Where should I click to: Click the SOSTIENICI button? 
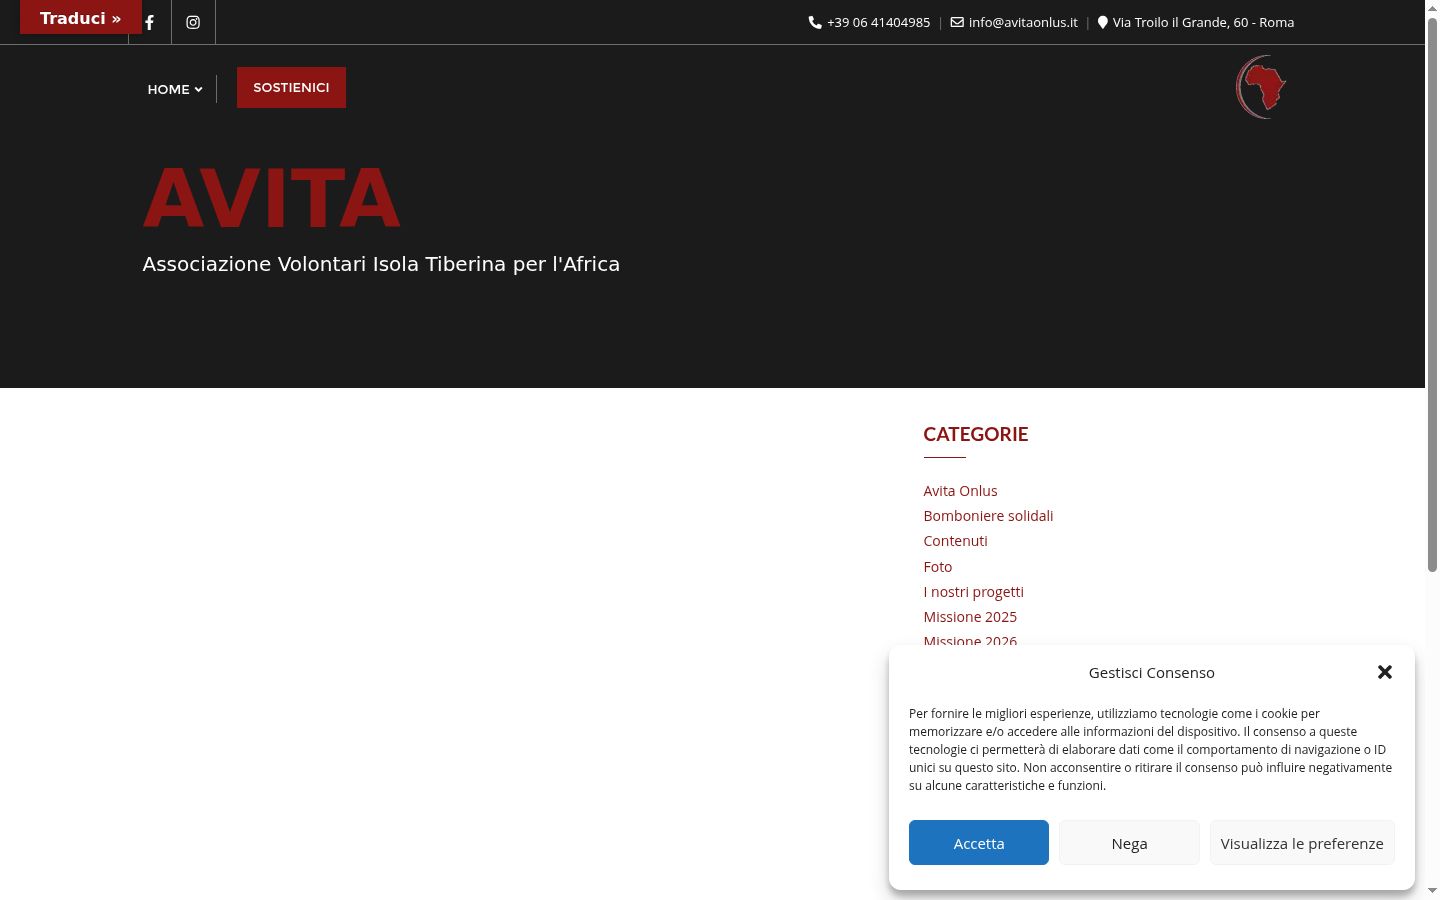(x=291, y=87)
